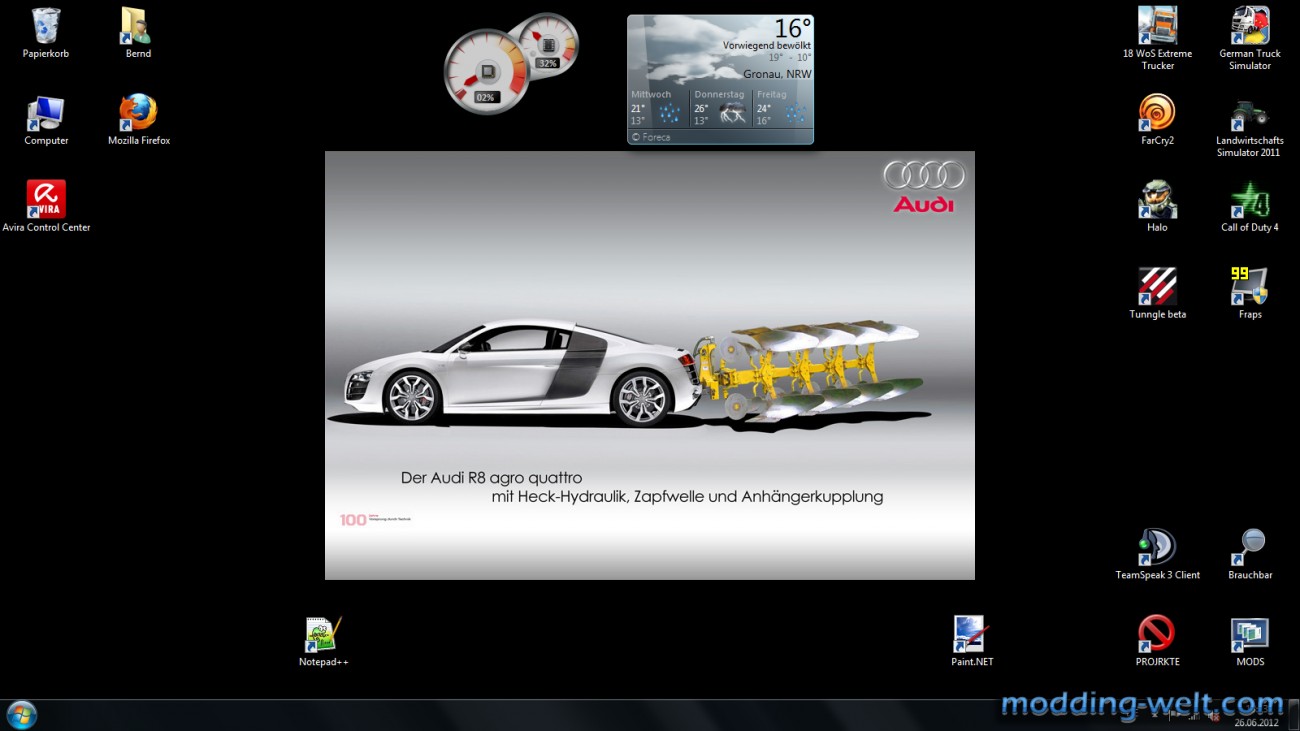
Task: Select Donnerstag forecast in weather gadget
Action: pyautogui.click(x=721, y=107)
